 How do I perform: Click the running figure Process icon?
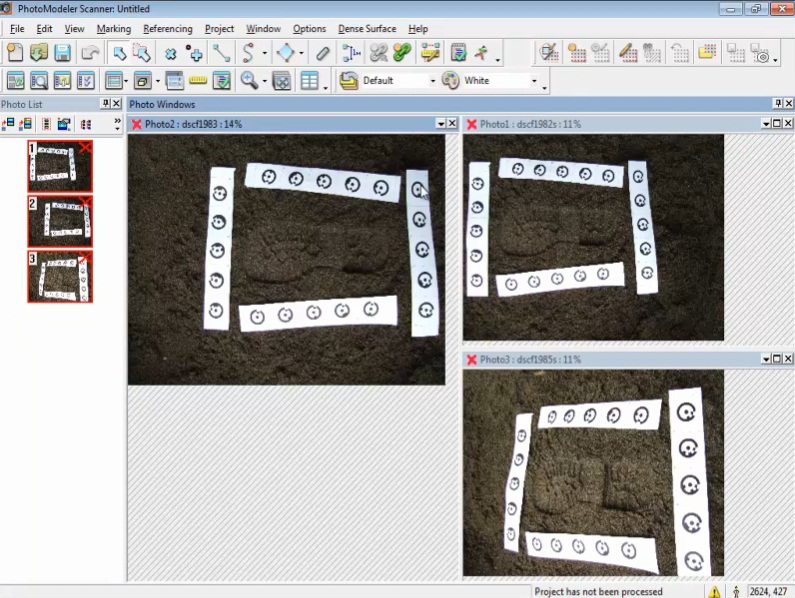(481, 53)
